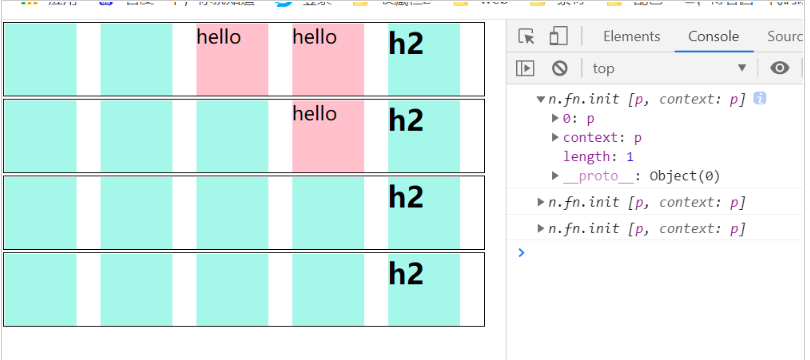Open live expression via eye icon
Screen dimensions: 810x360
coord(780,68)
